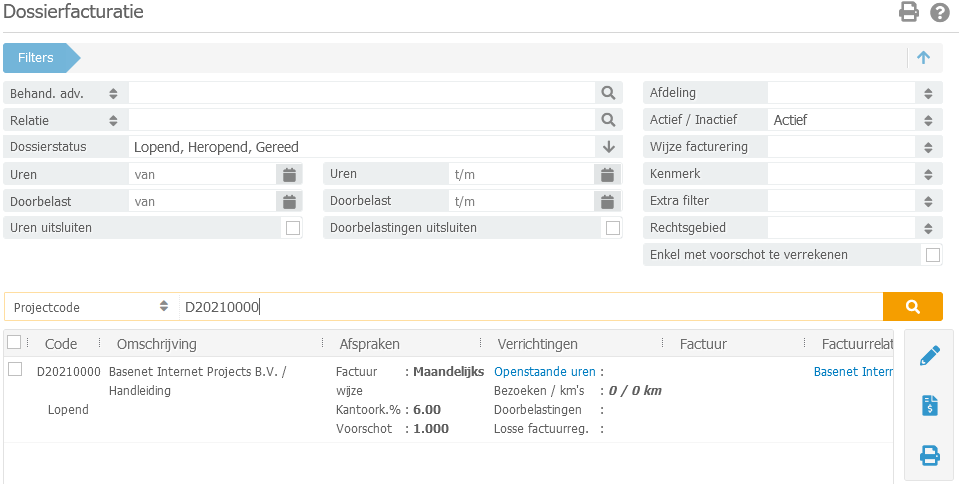Click the invoice document icon in sidebar

[929, 405]
